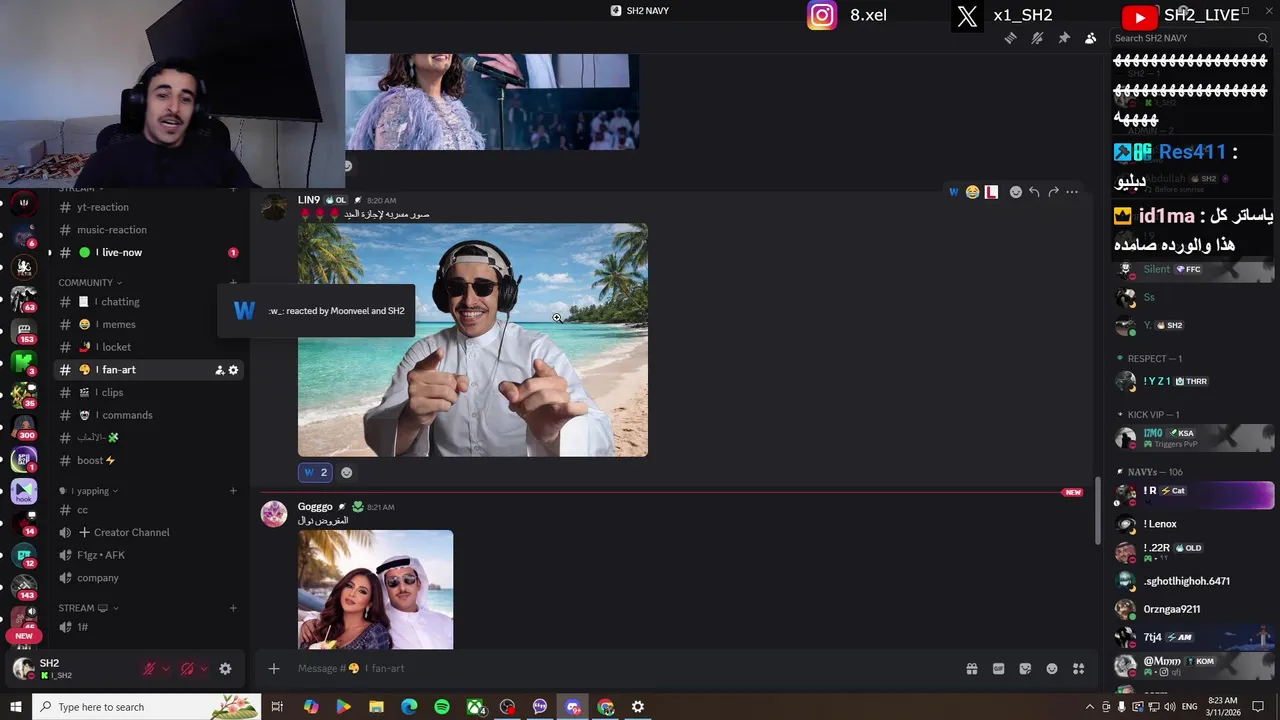This screenshot has height=720, width=1280.
Task: Open pinned messages pin icon
Action: tap(1064, 38)
